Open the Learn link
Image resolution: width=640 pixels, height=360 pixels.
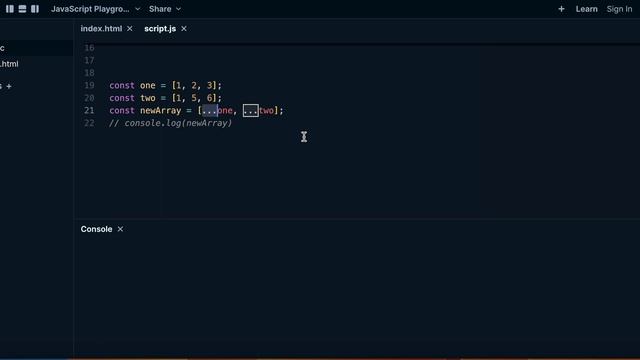click(587, 9)
